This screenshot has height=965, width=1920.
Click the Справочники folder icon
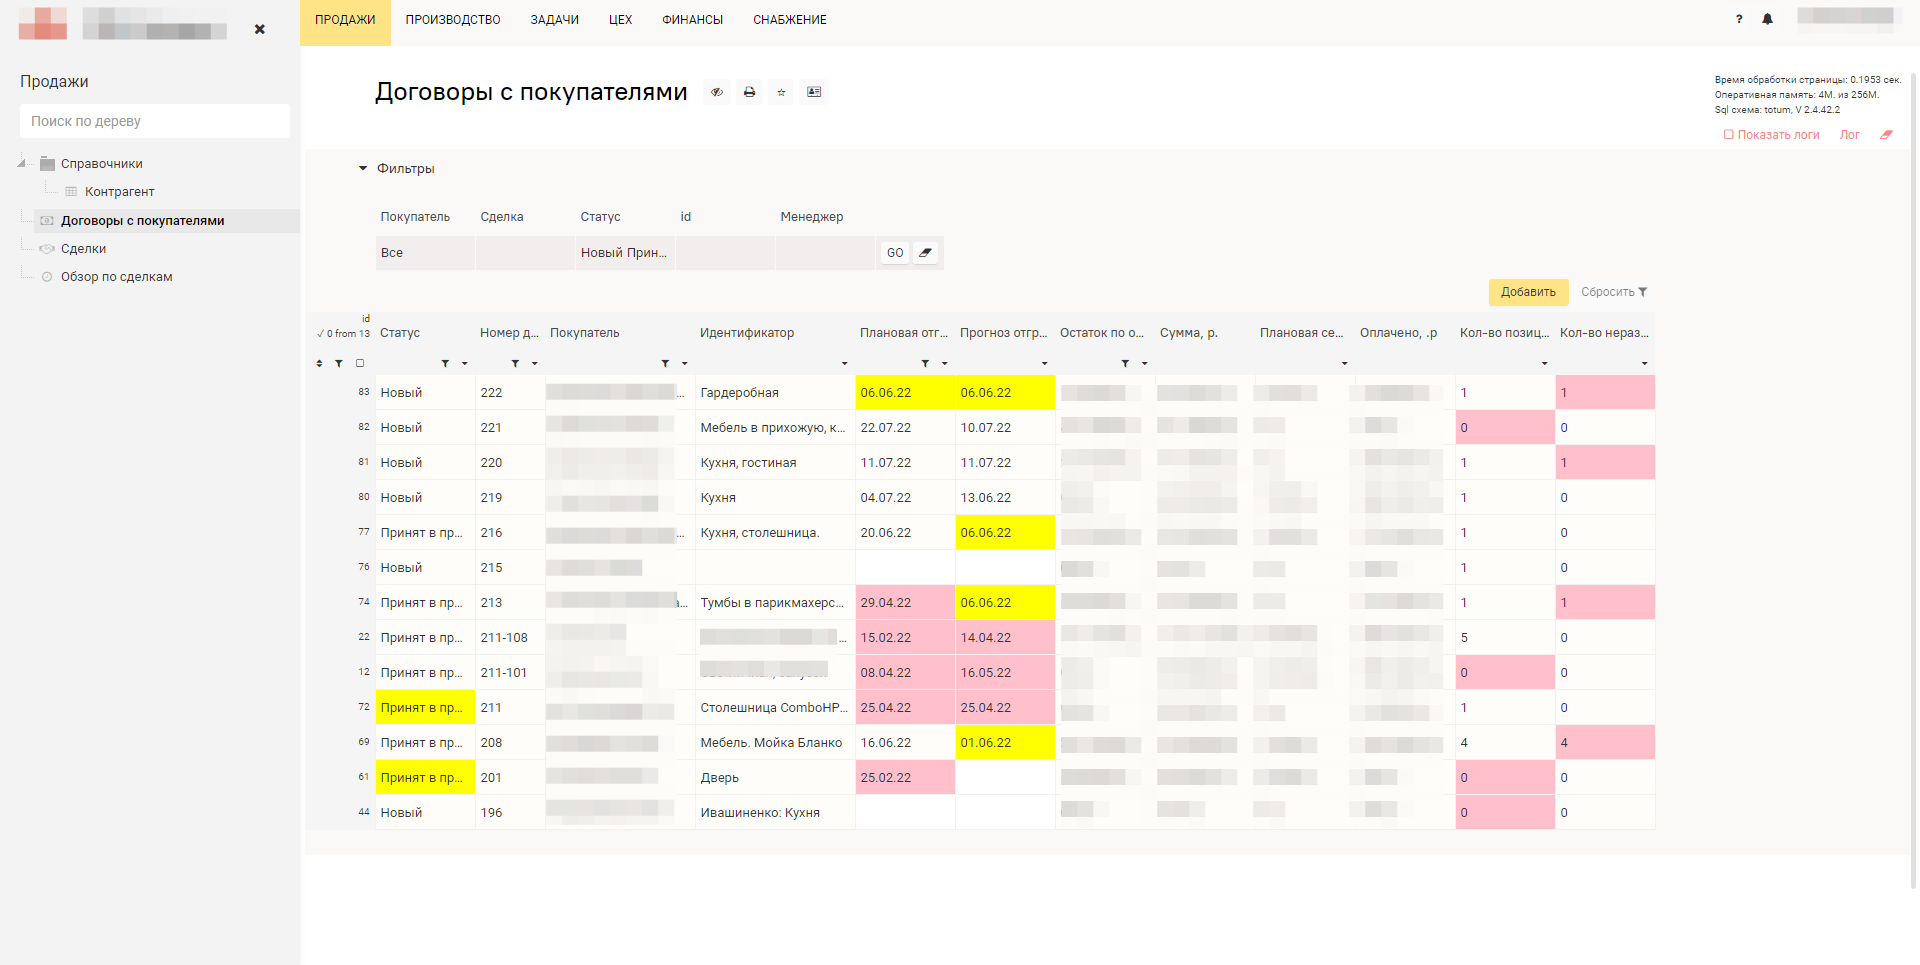47,164
